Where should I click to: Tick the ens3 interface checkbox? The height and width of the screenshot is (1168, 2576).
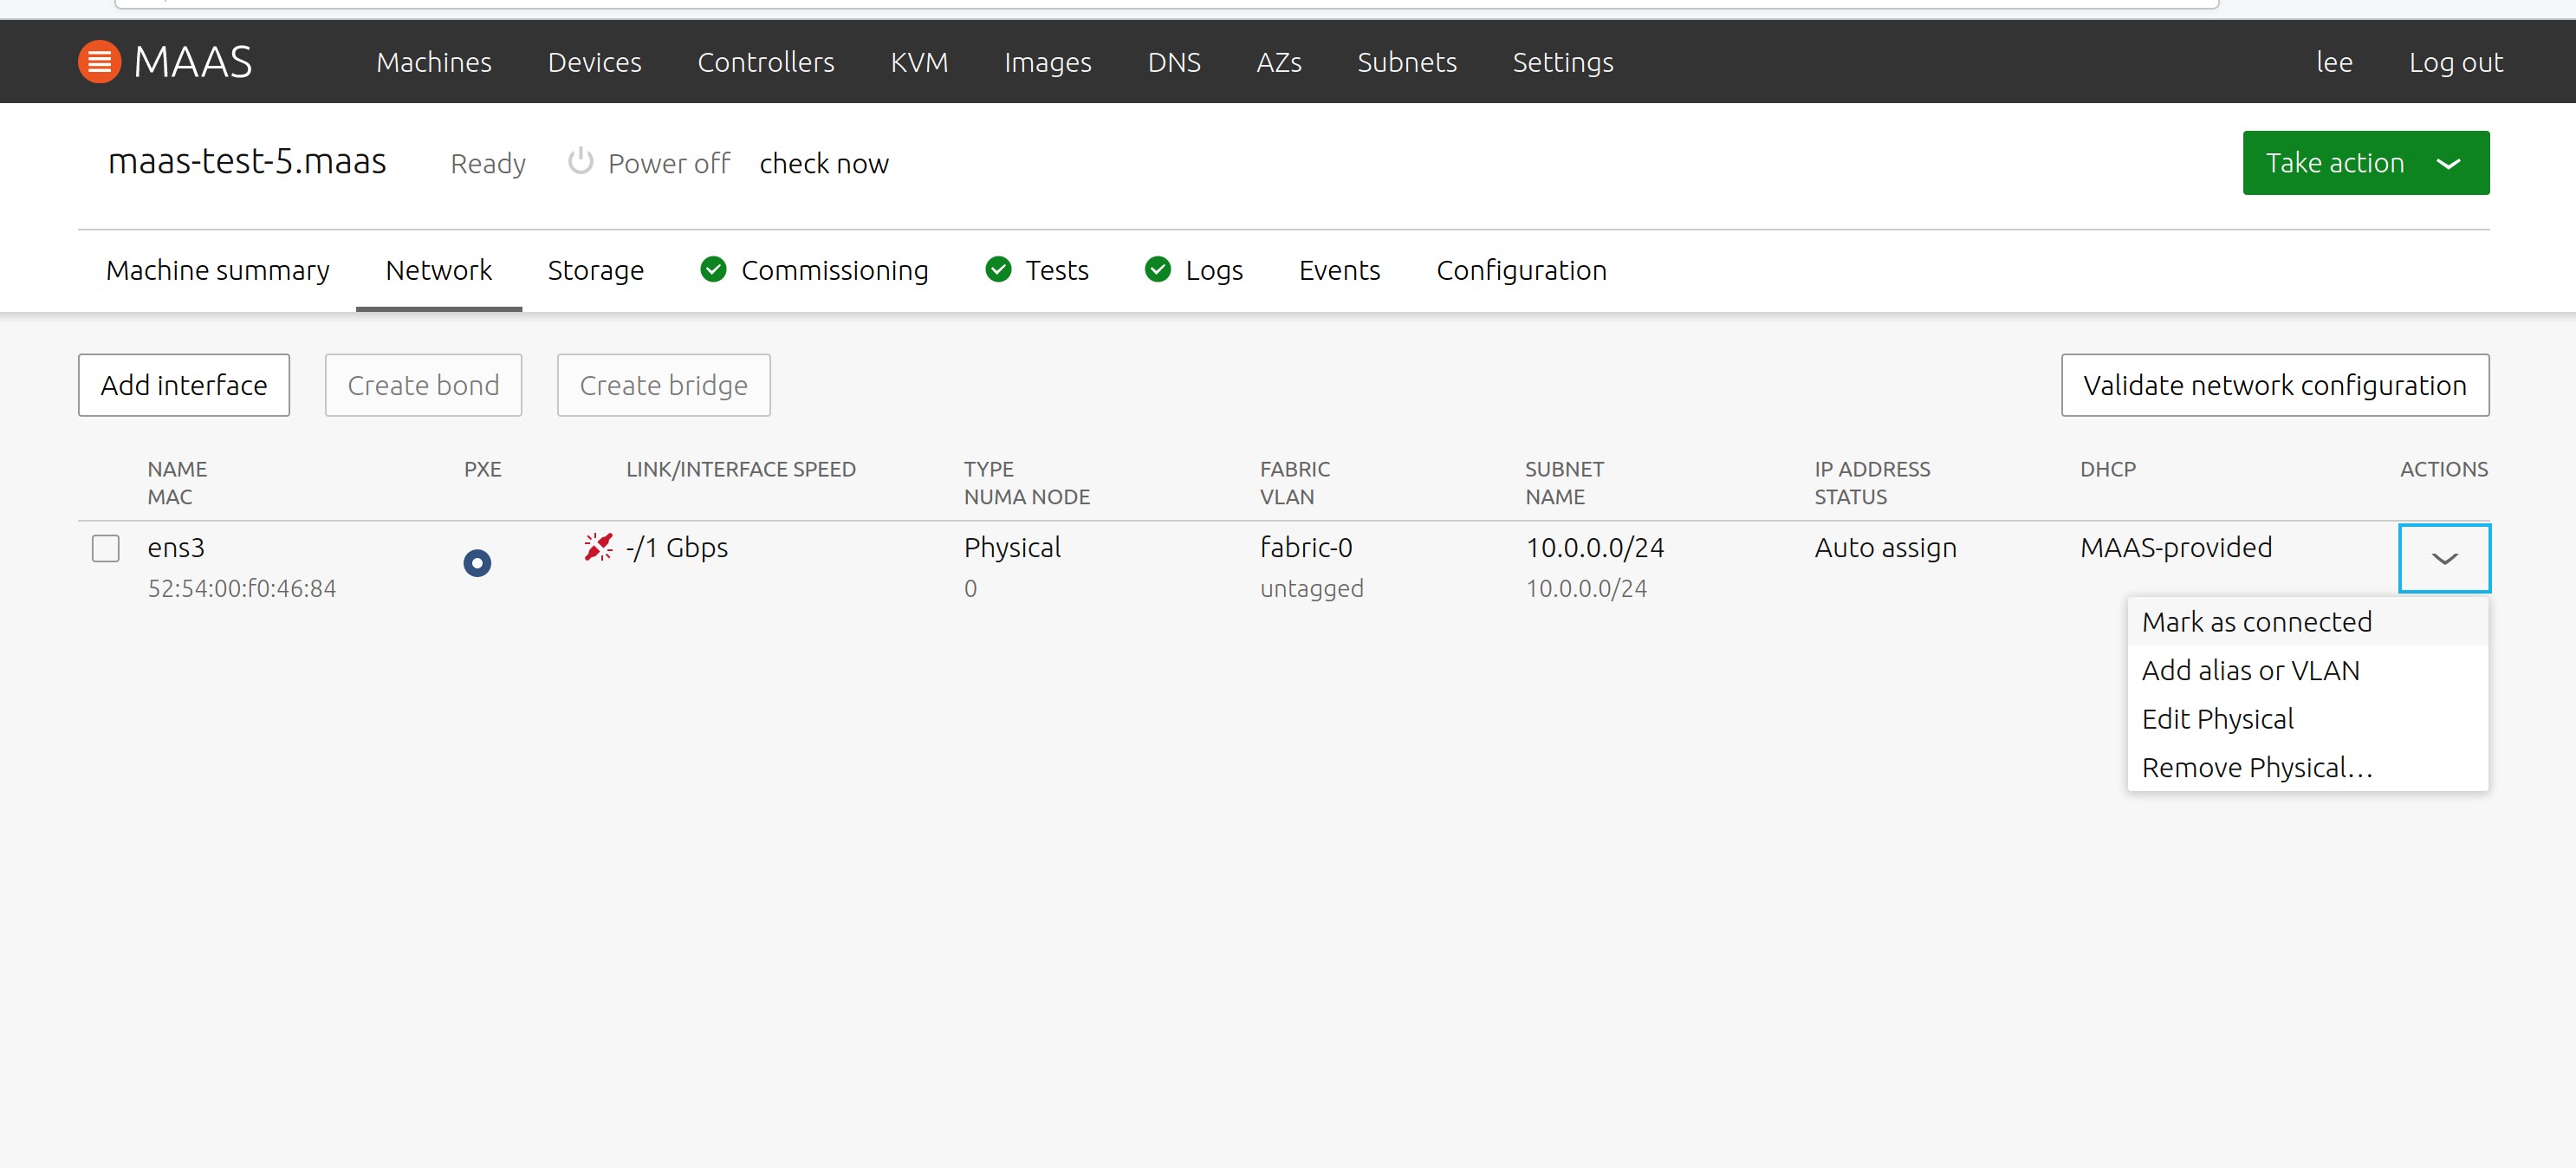(x=106, y=548)
